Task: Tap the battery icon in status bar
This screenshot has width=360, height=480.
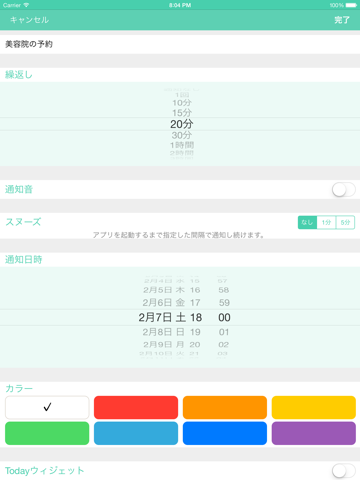Action: coord(351,5)
